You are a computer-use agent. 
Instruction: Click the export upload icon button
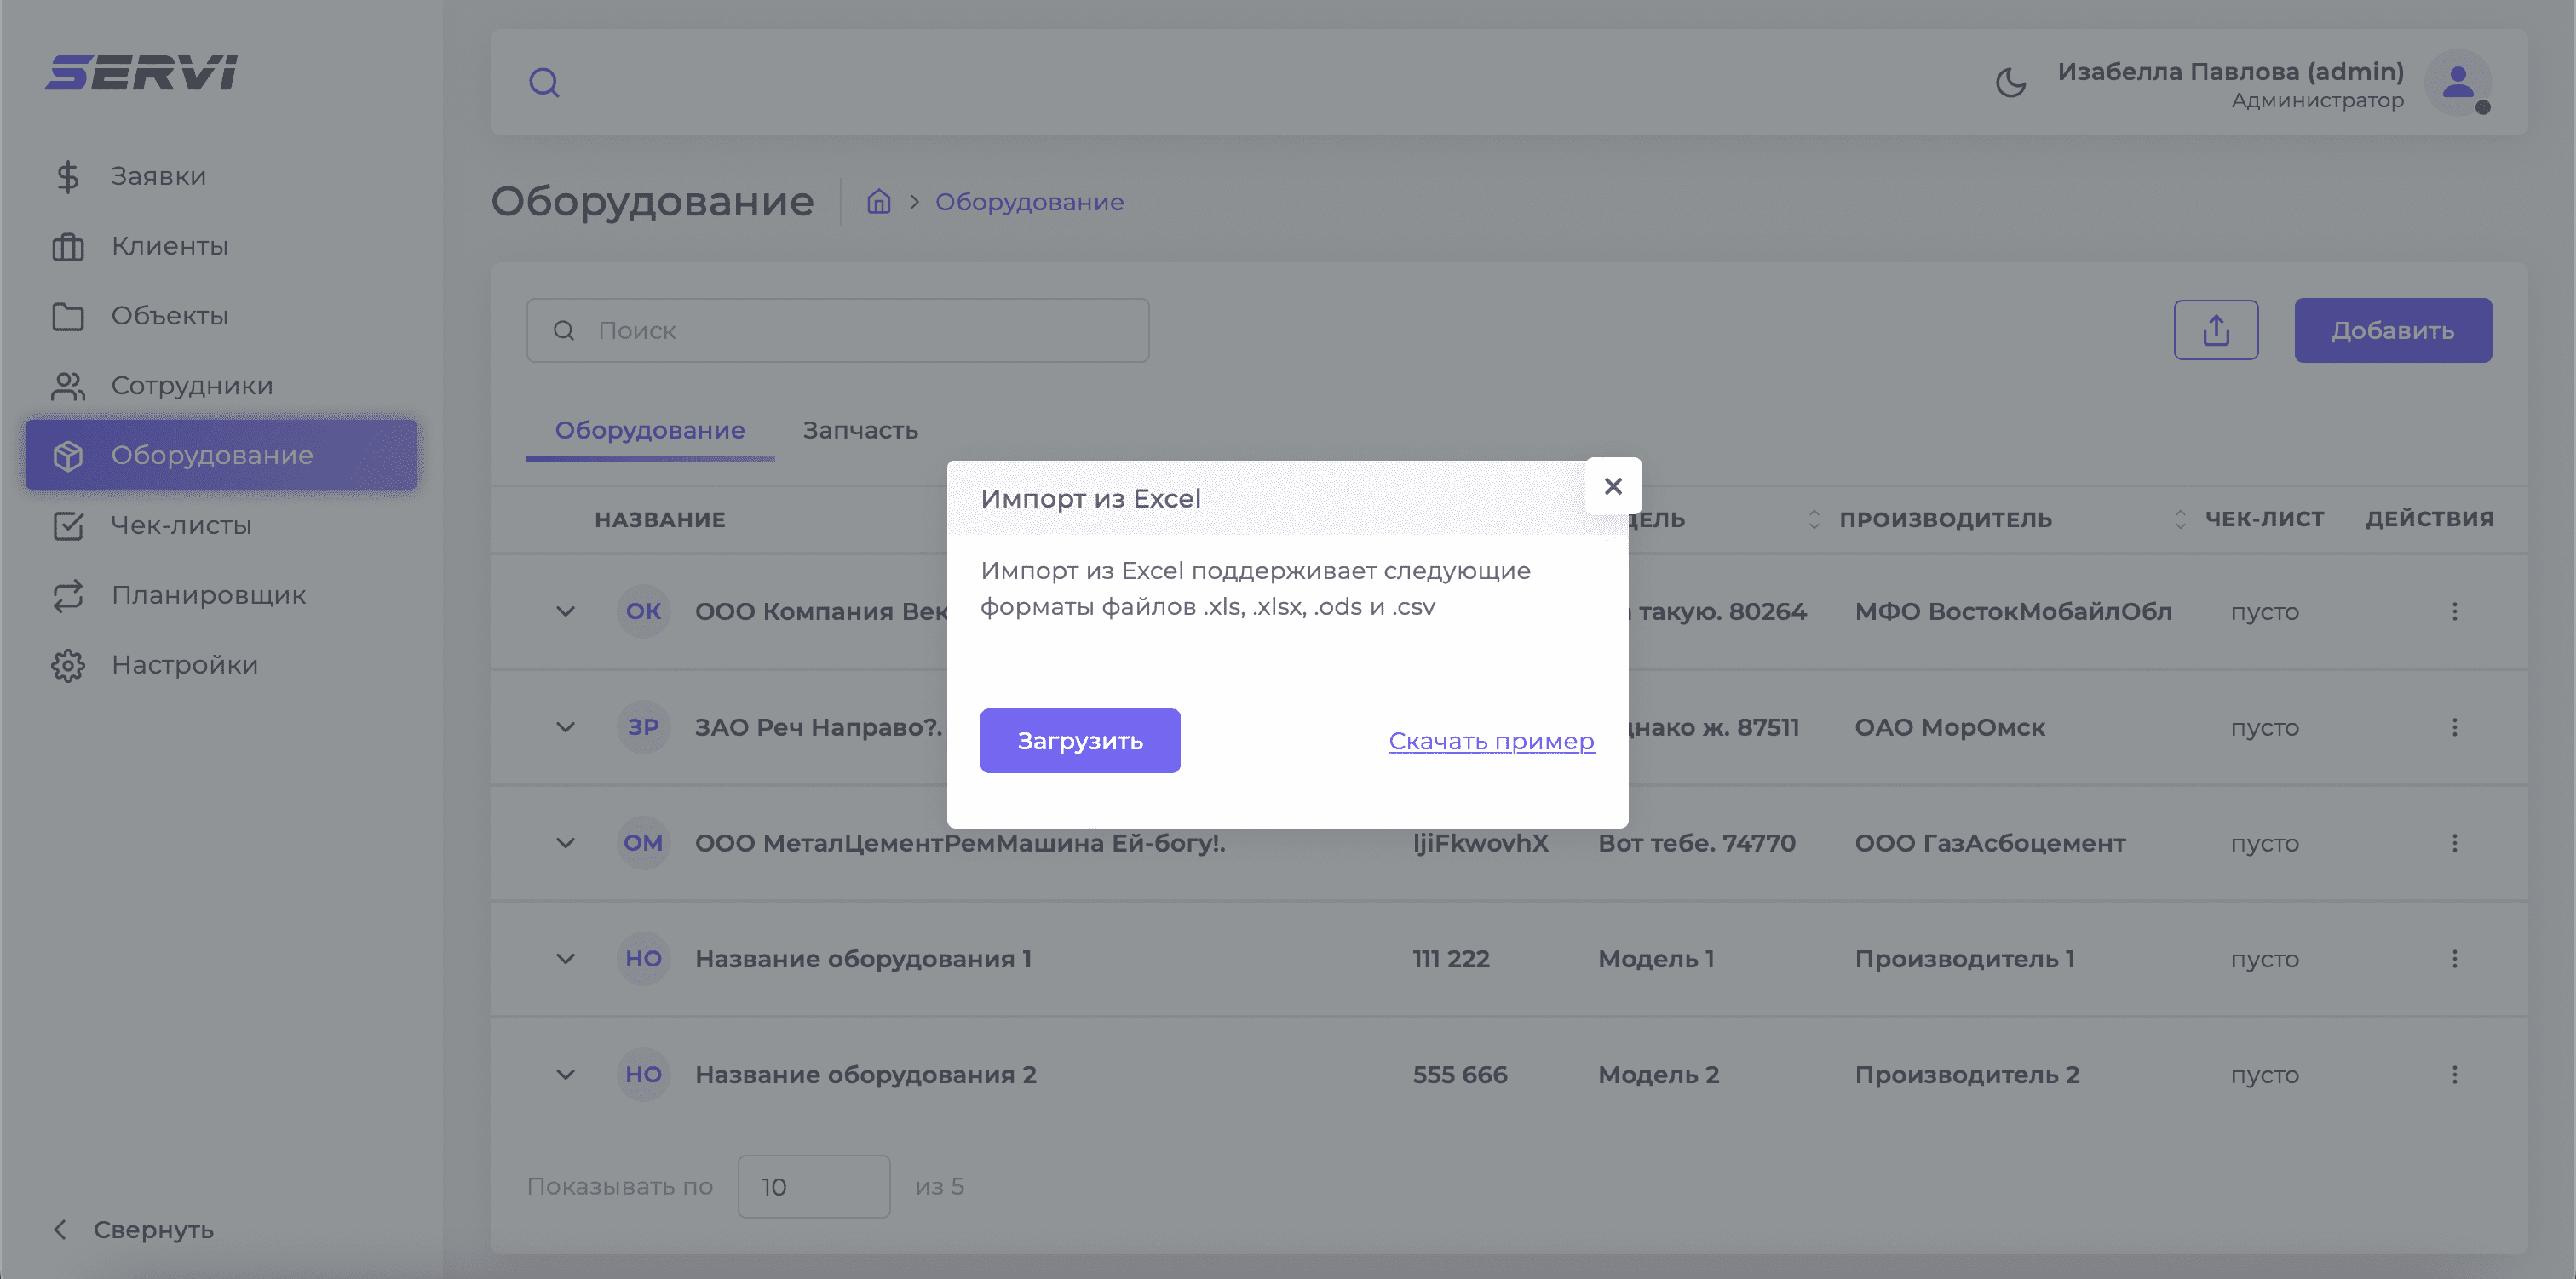[2215, 330]
